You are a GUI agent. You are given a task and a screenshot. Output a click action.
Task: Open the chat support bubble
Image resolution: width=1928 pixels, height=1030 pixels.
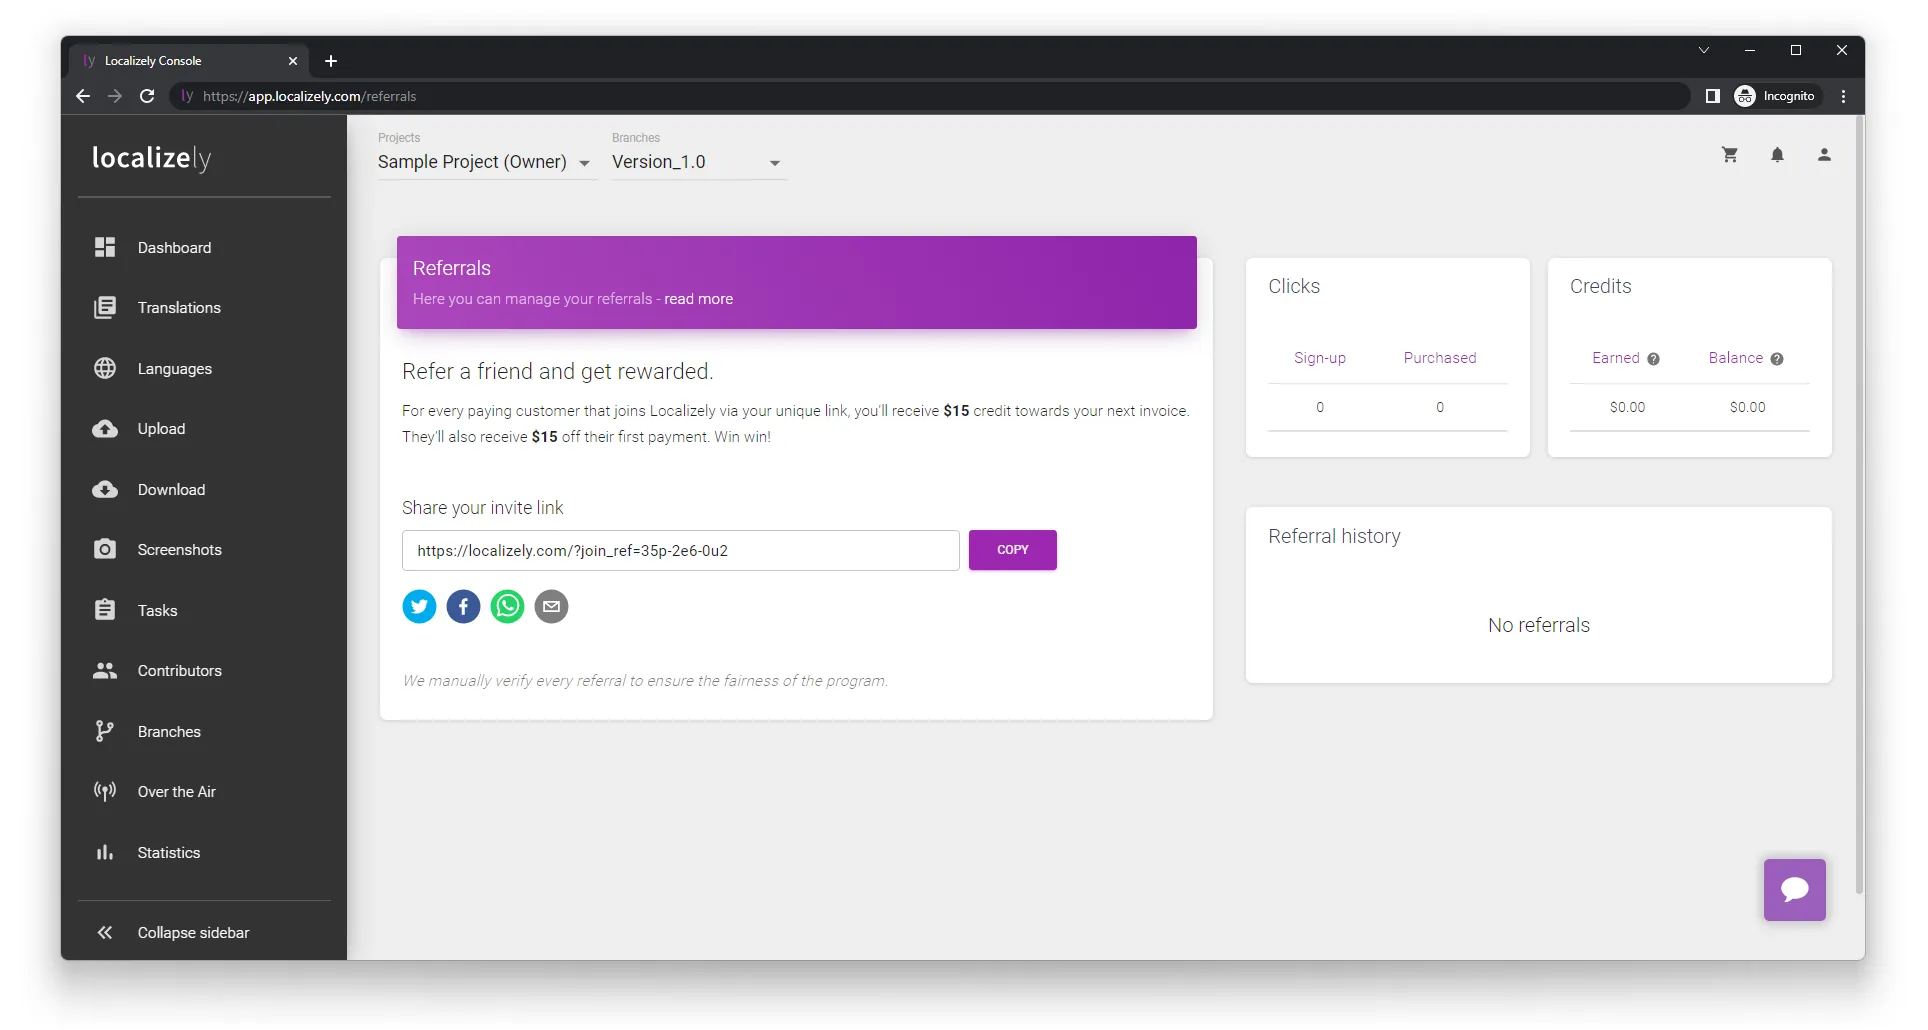coord(1794,889)
